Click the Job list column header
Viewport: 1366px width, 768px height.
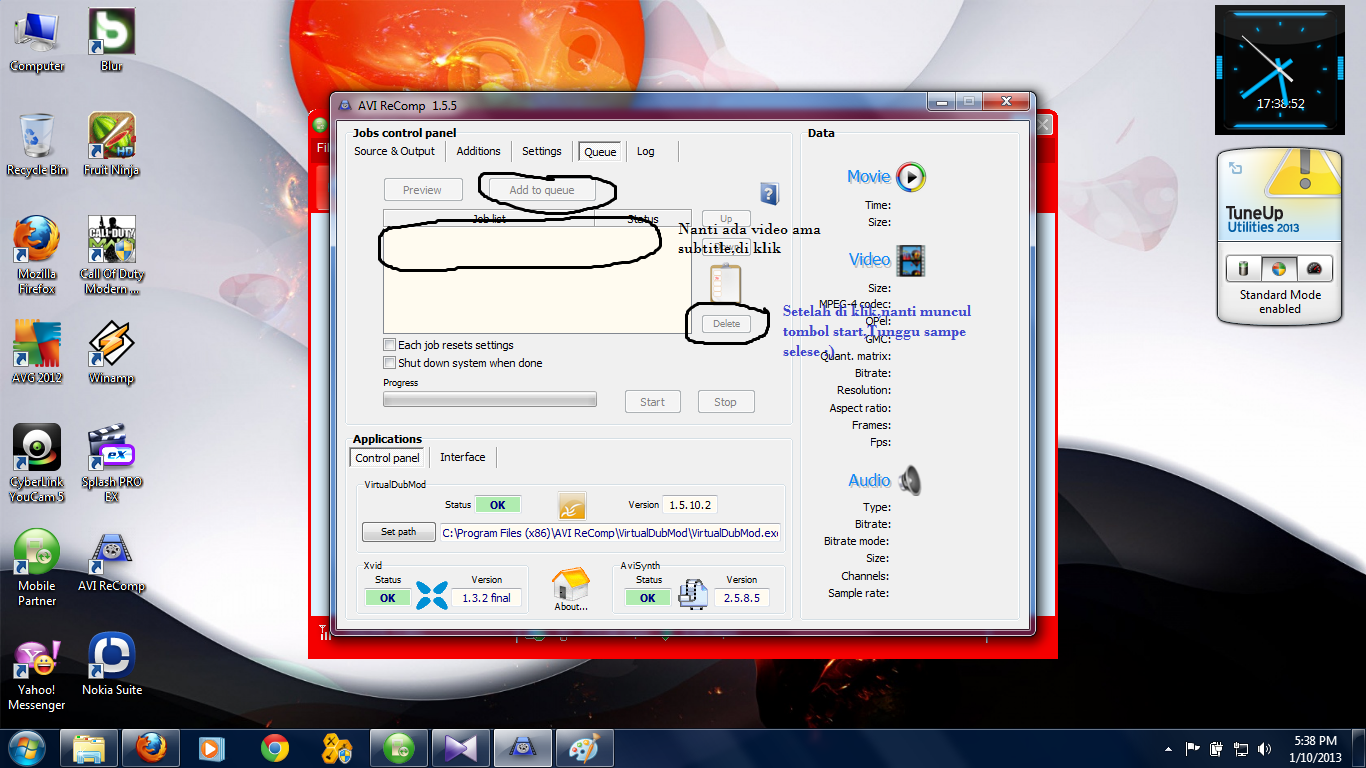489,218
